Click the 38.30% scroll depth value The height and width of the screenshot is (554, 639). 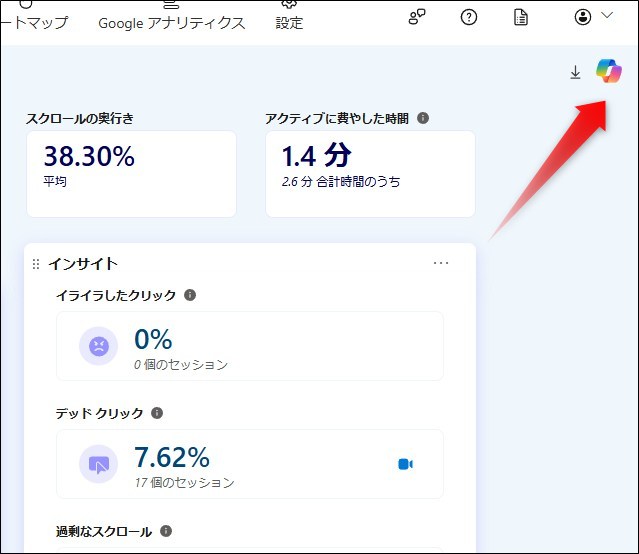click(89, 156)
